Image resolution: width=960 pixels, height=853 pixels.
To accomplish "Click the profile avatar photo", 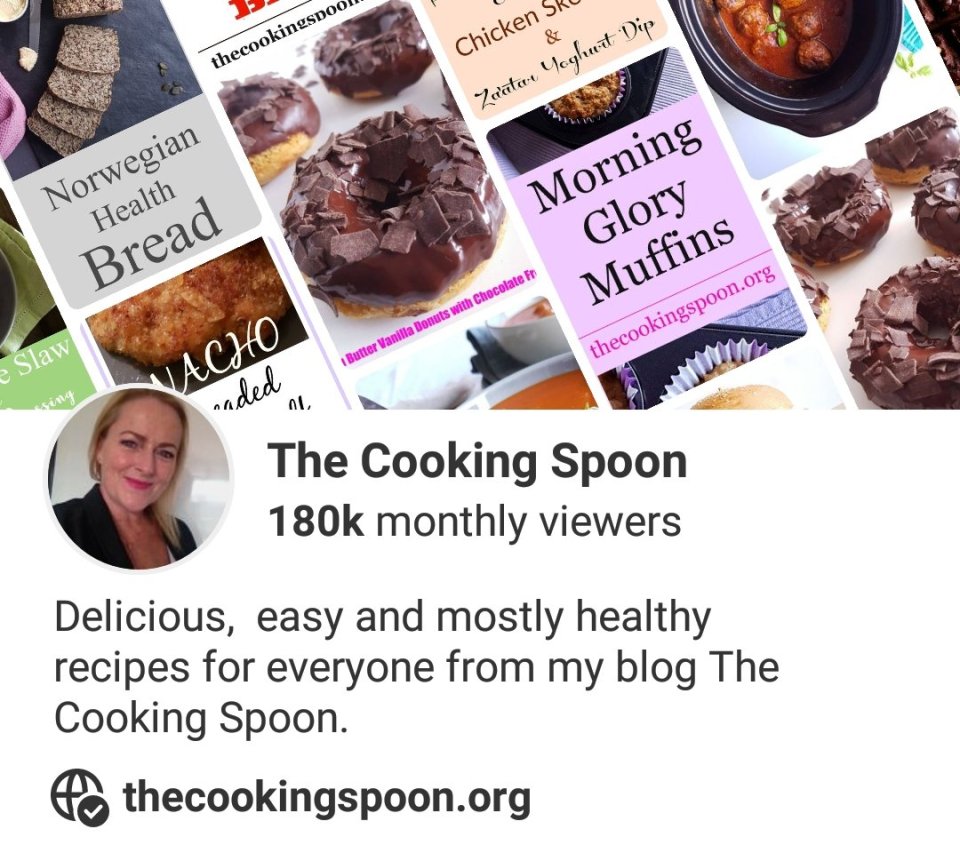I will pyautogui.click(x=140, y=479).
